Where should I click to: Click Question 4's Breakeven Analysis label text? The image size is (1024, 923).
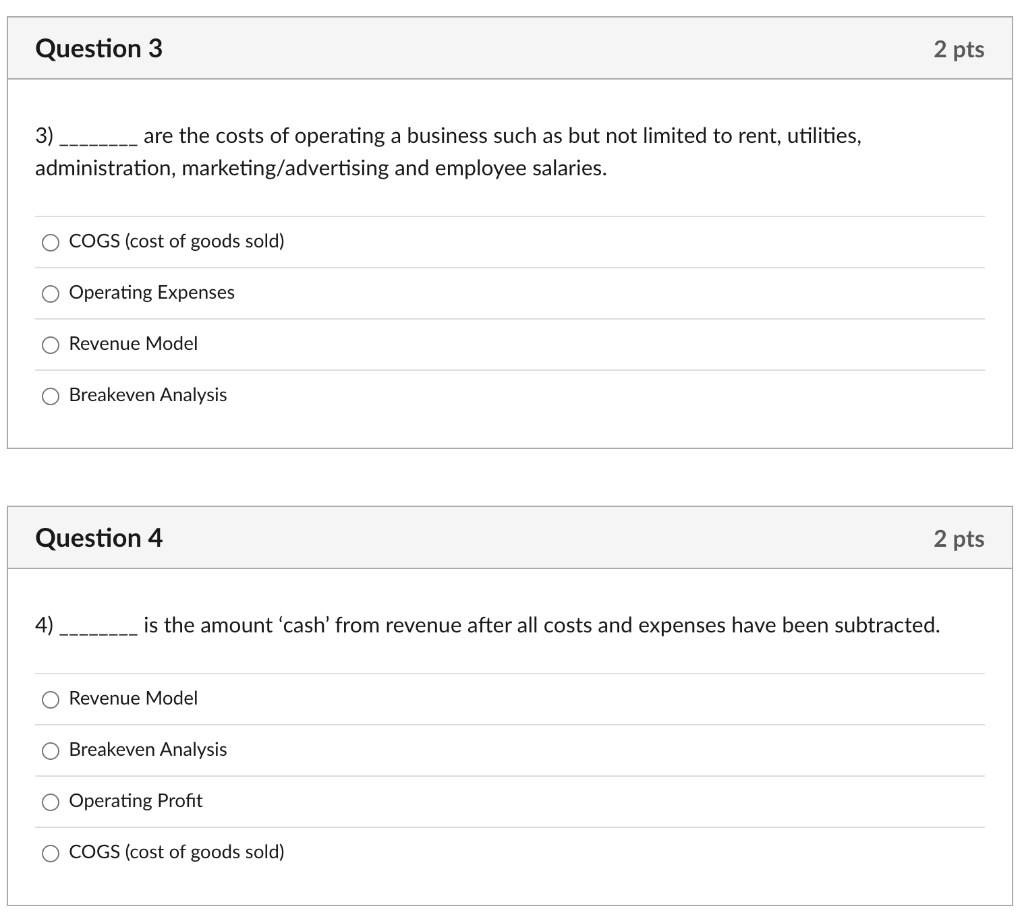pyautogui.click(x=148, y=750)
